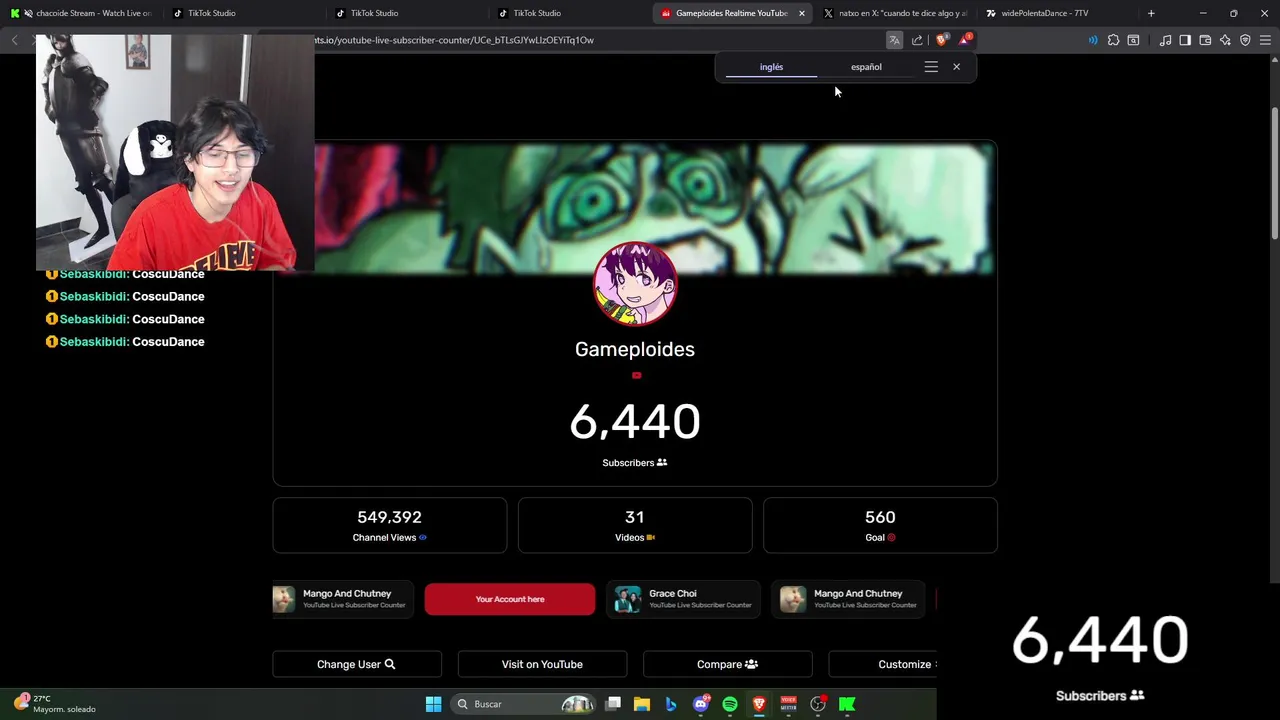Toggle the browser sidebar panel icon
Image resolution: width=1280 pixels, height=720 pixels.
point(1185,40)
